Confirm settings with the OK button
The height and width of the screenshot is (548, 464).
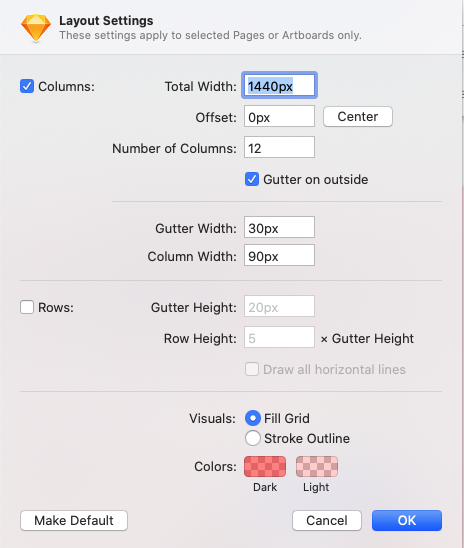click(x=407, y=520)
